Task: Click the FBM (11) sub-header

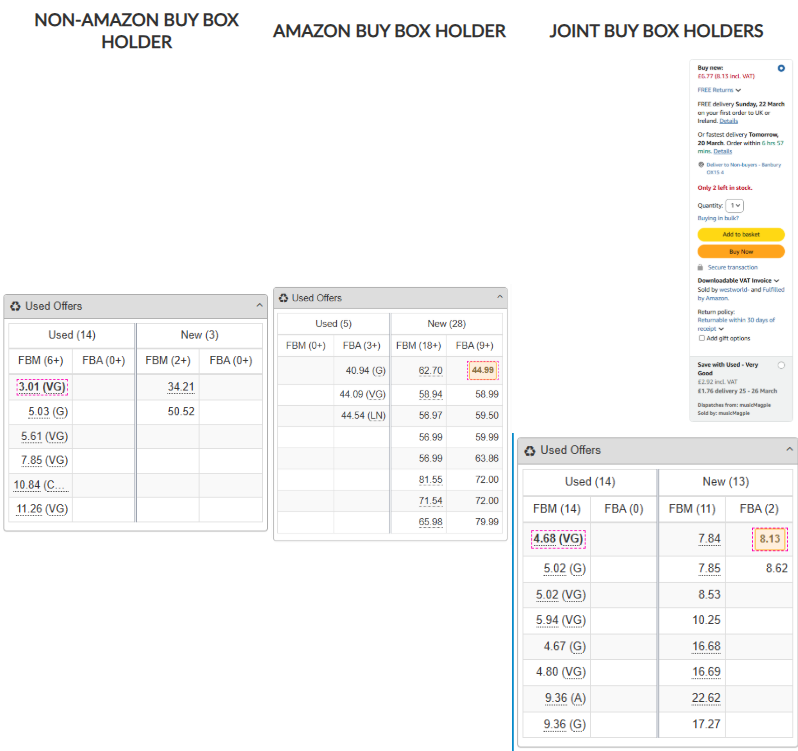Action: [692, 509]
